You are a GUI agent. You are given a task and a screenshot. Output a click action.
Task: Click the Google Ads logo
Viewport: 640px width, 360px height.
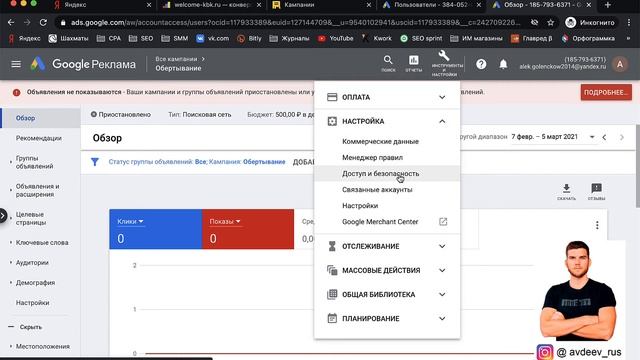38,64
